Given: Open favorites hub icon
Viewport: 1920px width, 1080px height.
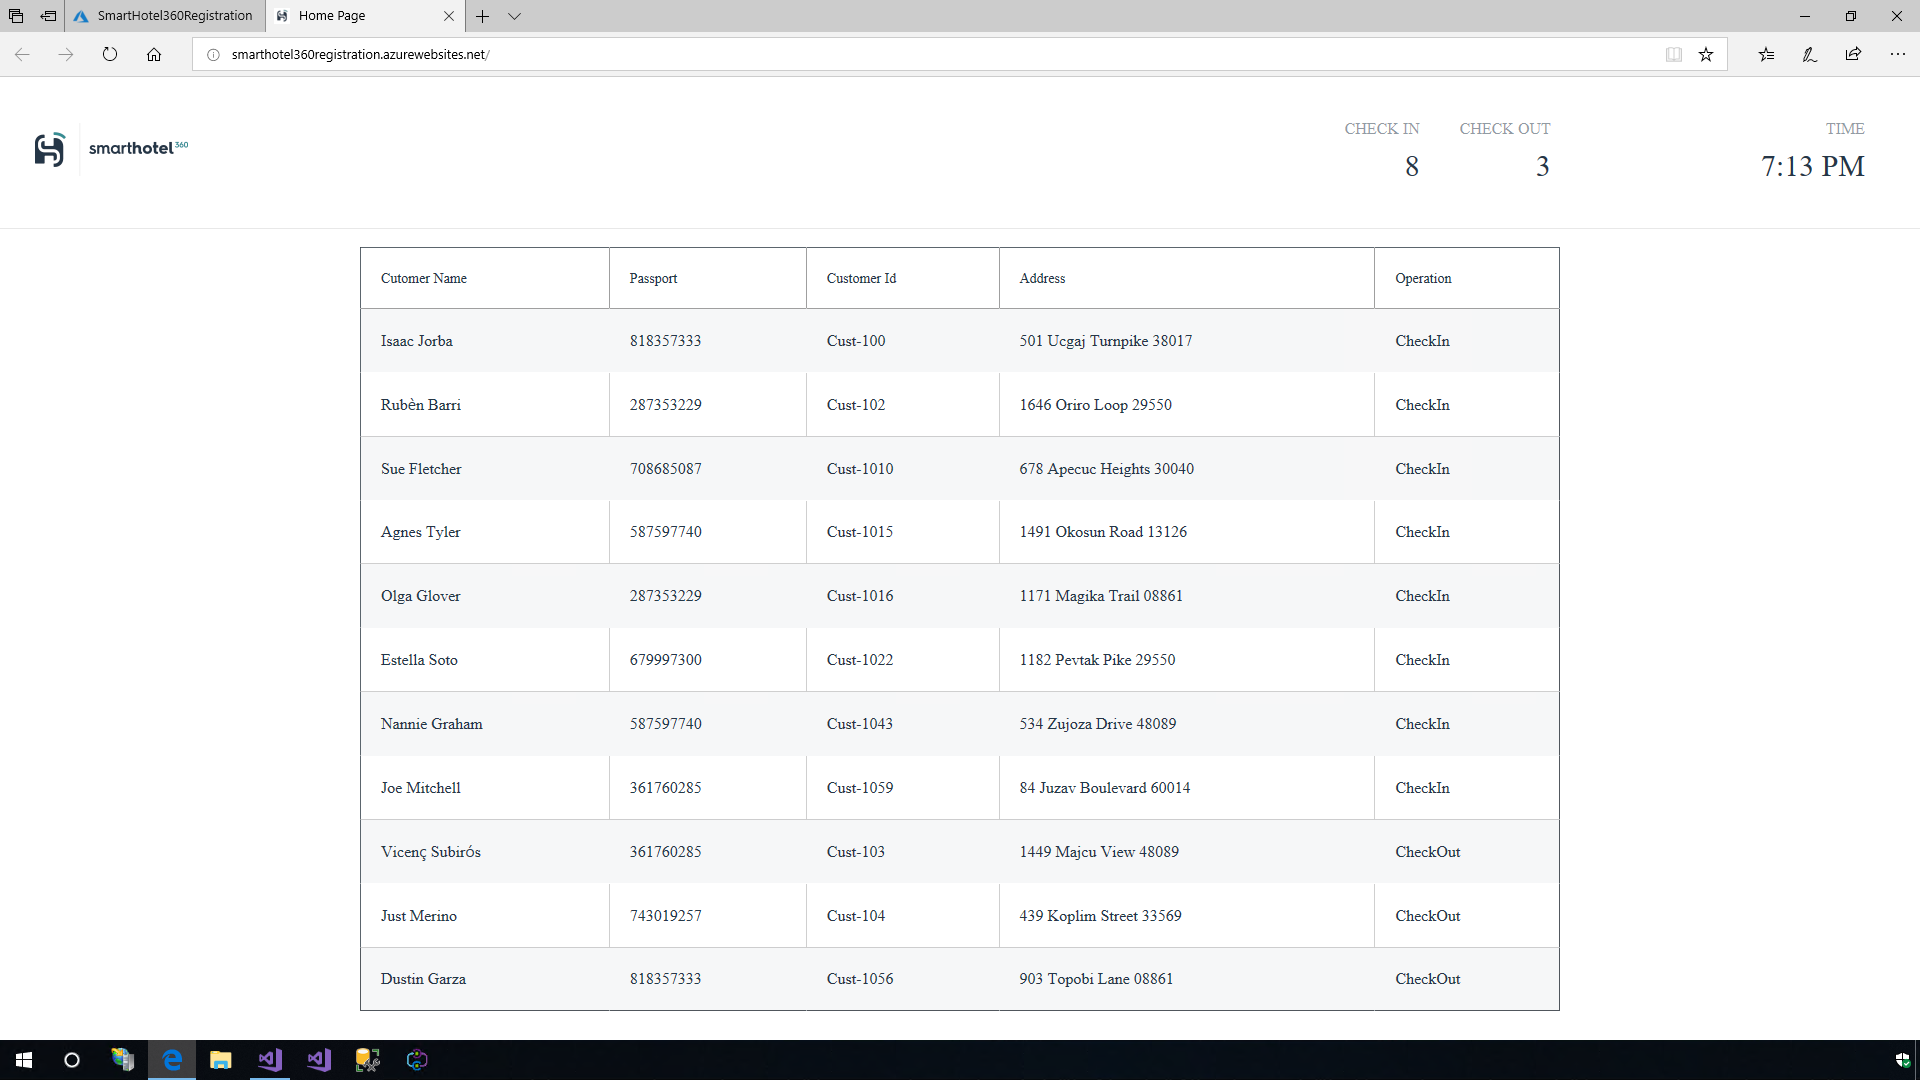Looking at the screenshot, I should coord(1766,55).
